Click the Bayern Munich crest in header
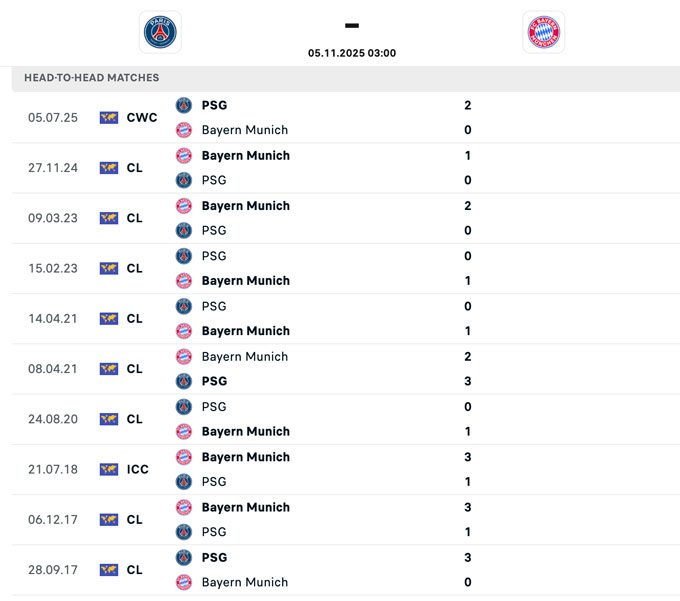This screenshot has width=680, height=601. (x=543, y=32)
